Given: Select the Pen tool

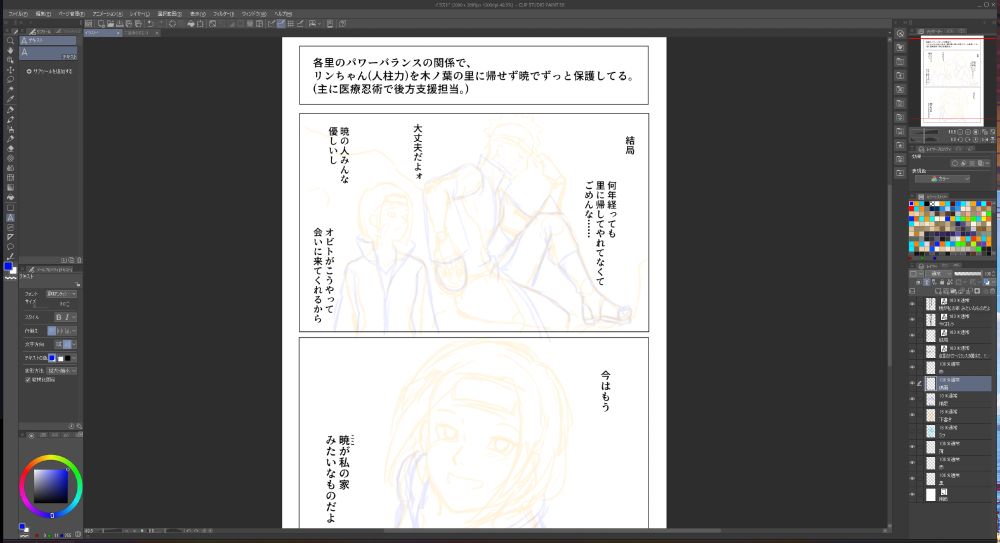Looking at the screenshot, I should click(10, 110).
